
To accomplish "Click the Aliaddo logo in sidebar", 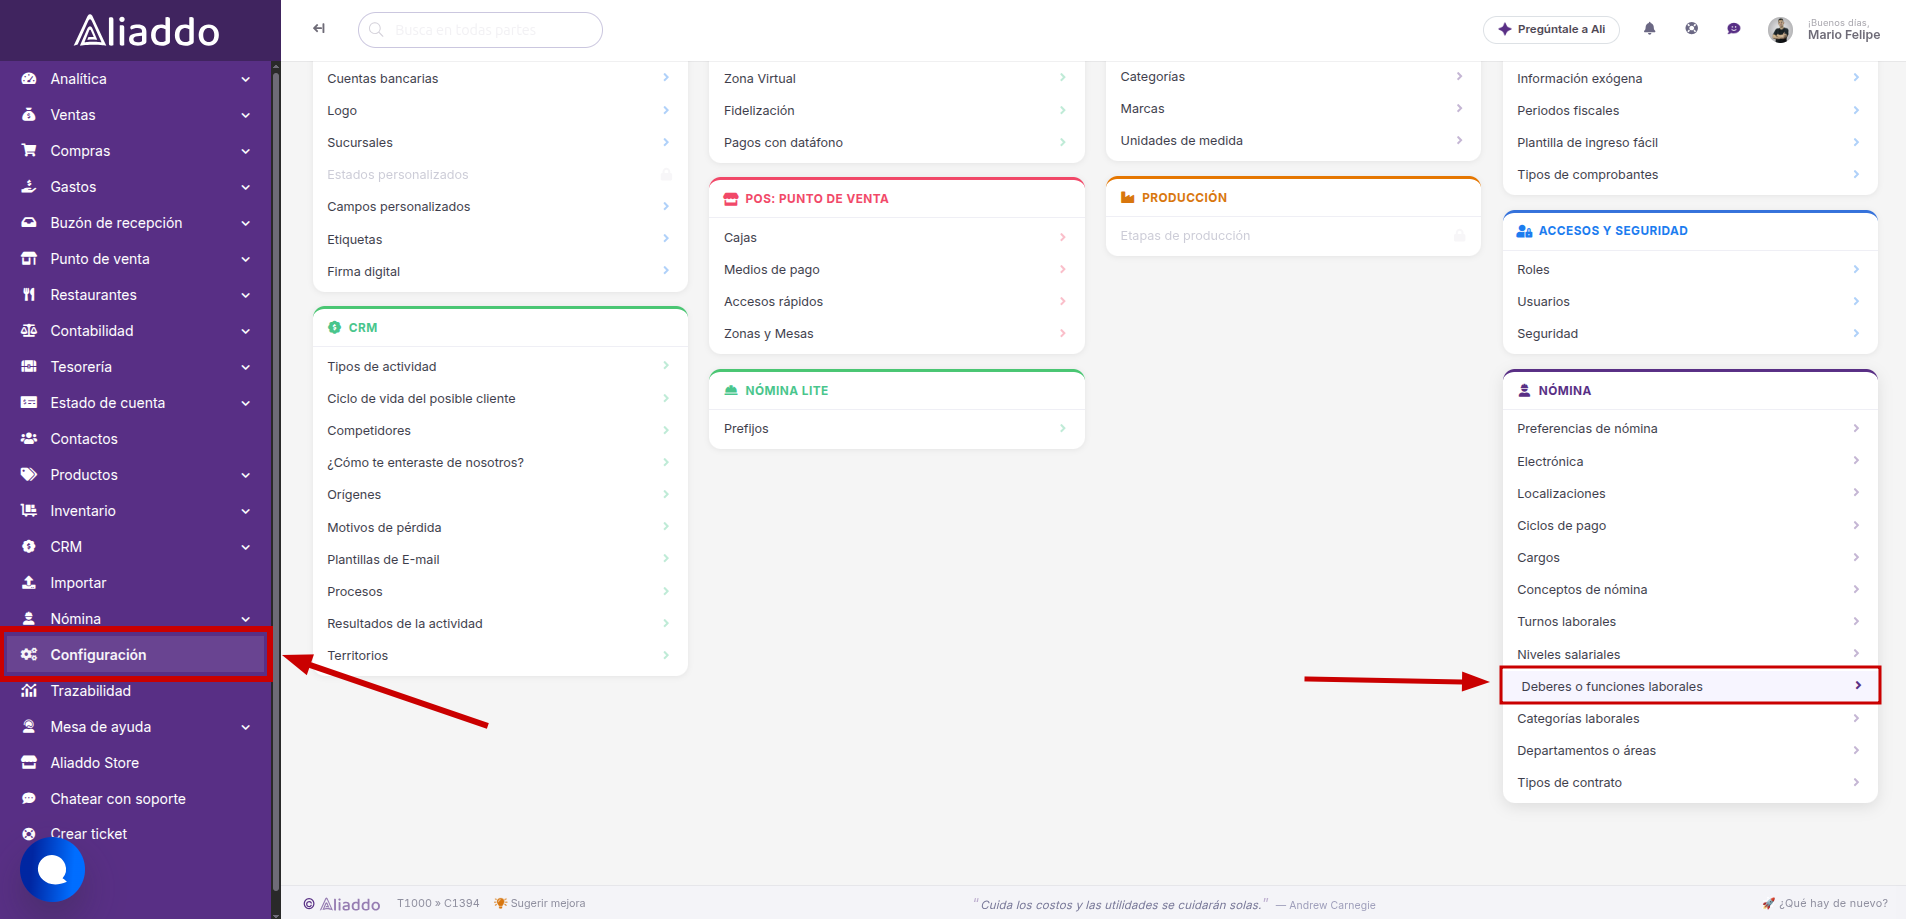I will 146,31.
